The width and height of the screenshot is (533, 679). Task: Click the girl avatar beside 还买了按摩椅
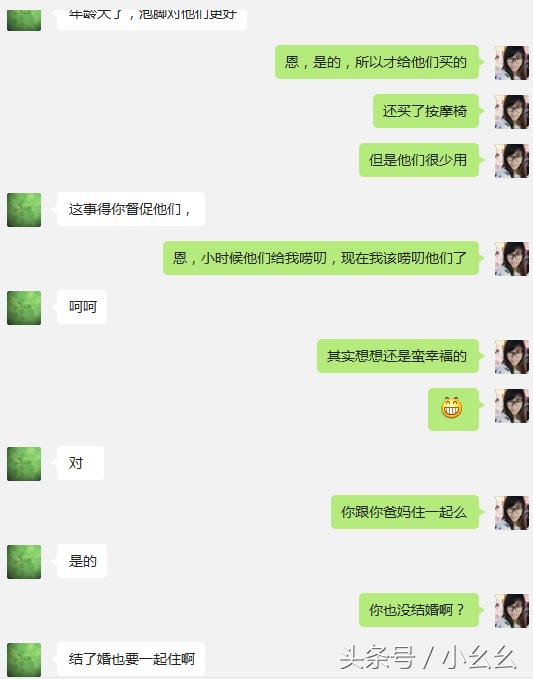(512, 112)
